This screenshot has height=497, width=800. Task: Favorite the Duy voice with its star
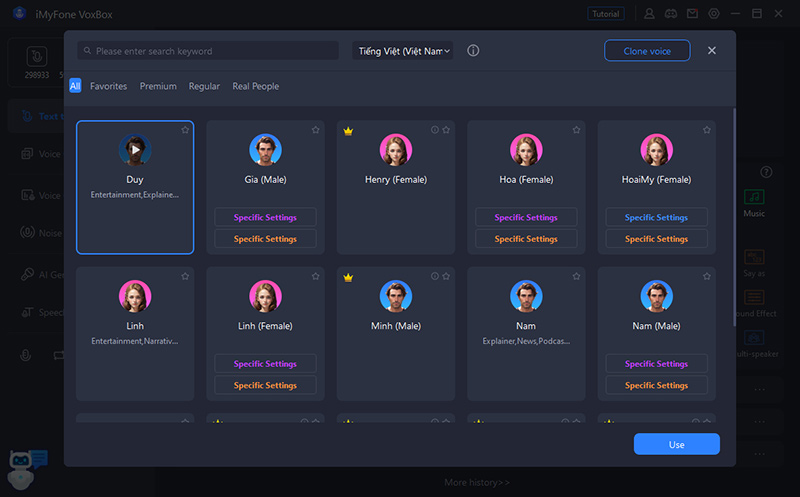(x=185, y=130)
